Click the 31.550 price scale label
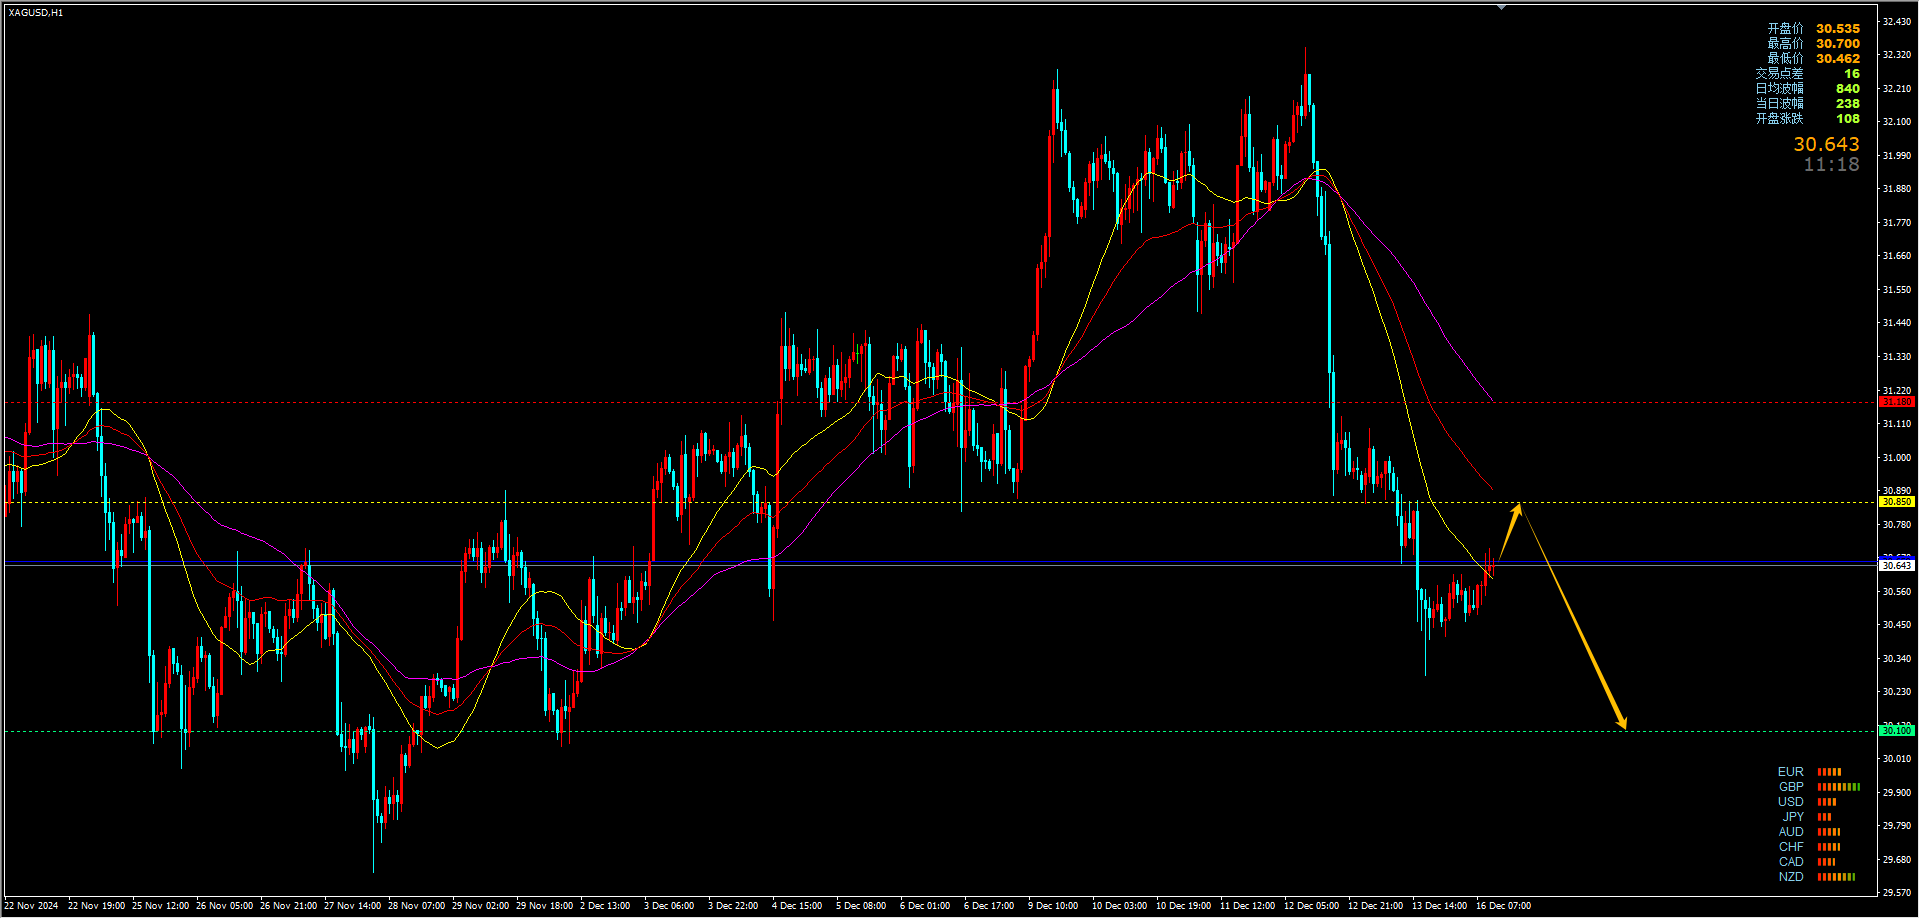Viewport: 1920px width, 919px height. pos(1897,290)
